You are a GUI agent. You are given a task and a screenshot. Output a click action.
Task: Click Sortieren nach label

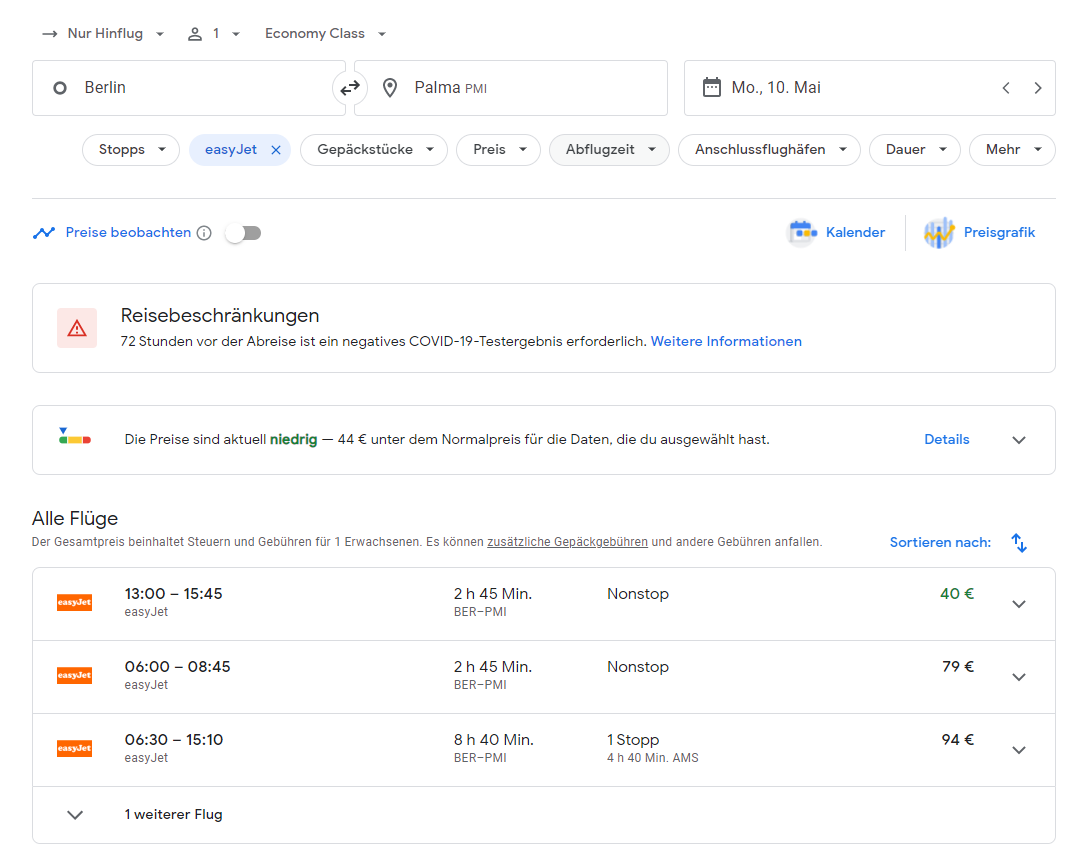(x=940, y=543)
